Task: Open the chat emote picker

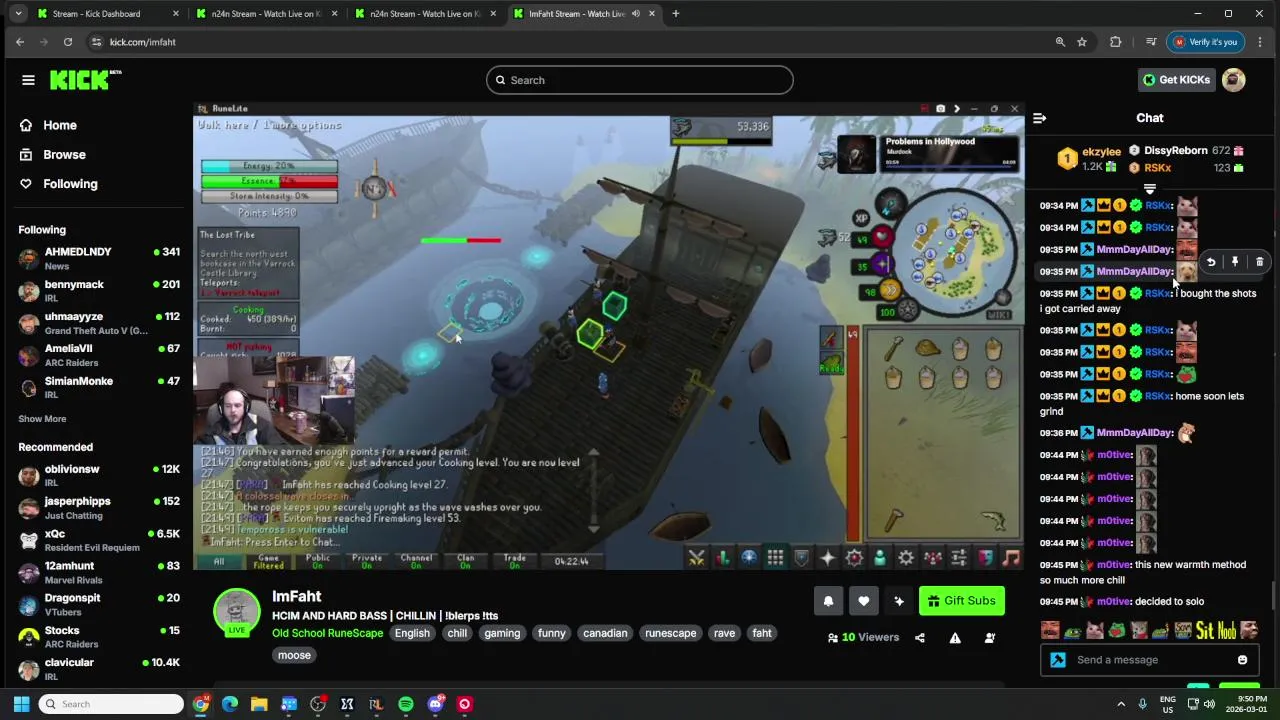Action: 1242,660
